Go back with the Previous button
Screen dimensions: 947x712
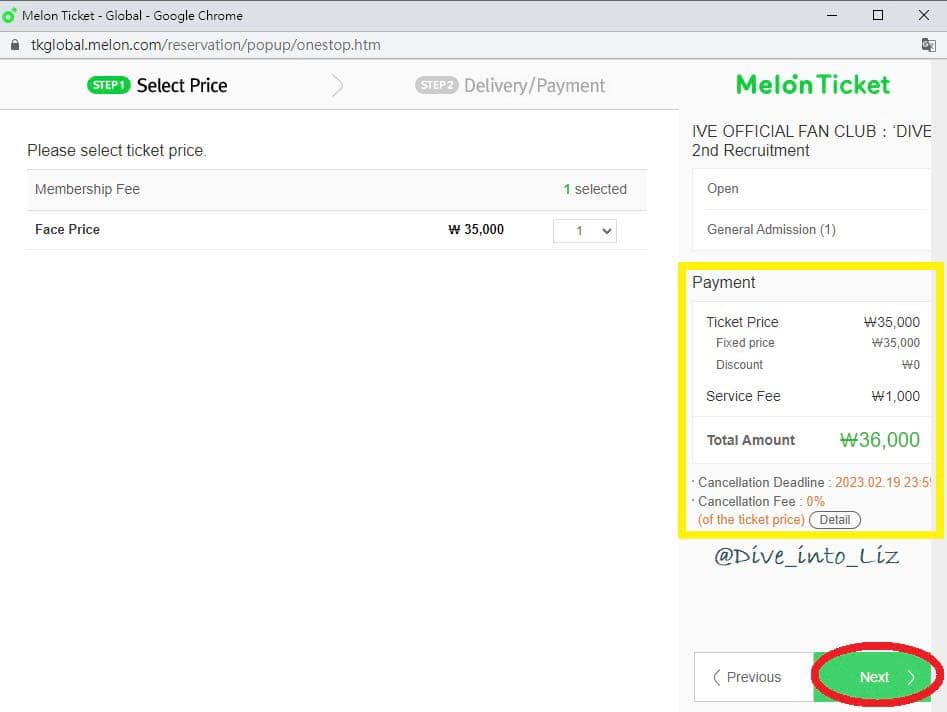click(x=754, y=676)
